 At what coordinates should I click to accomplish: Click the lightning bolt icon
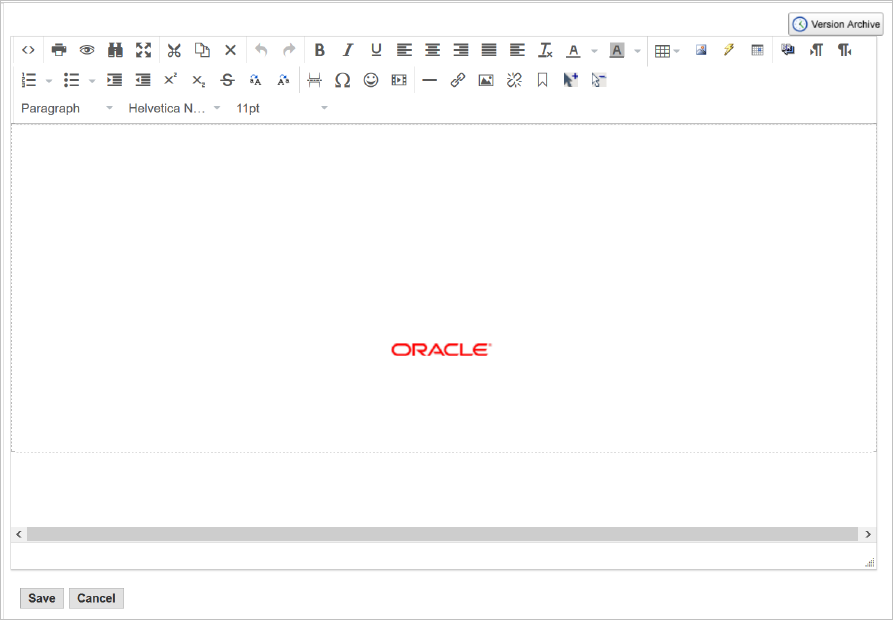pyautogui.click(x=729, y=50)
